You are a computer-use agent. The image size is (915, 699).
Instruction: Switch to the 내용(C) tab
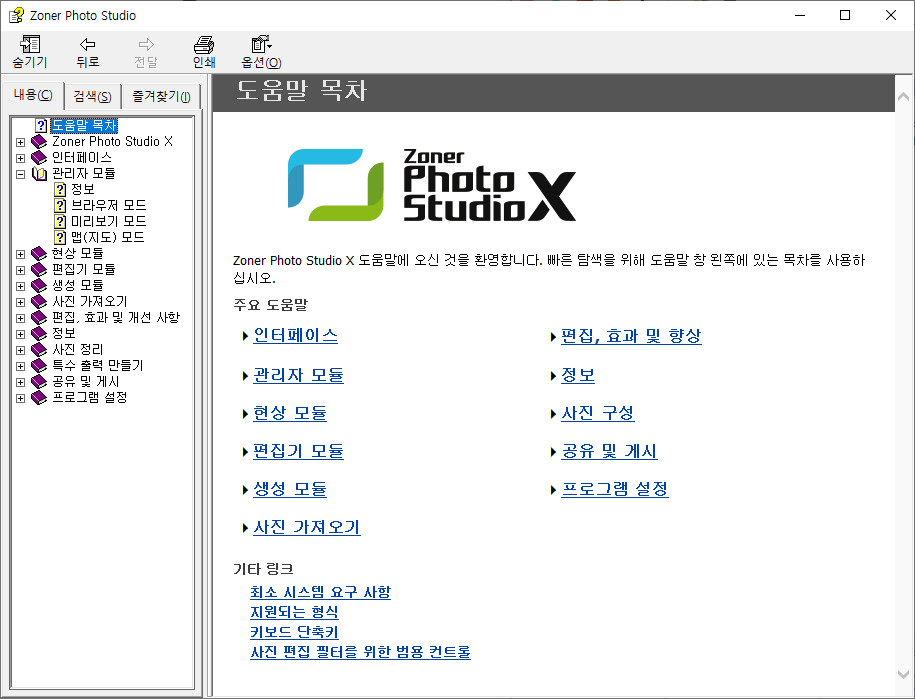(x=33, y=95)
